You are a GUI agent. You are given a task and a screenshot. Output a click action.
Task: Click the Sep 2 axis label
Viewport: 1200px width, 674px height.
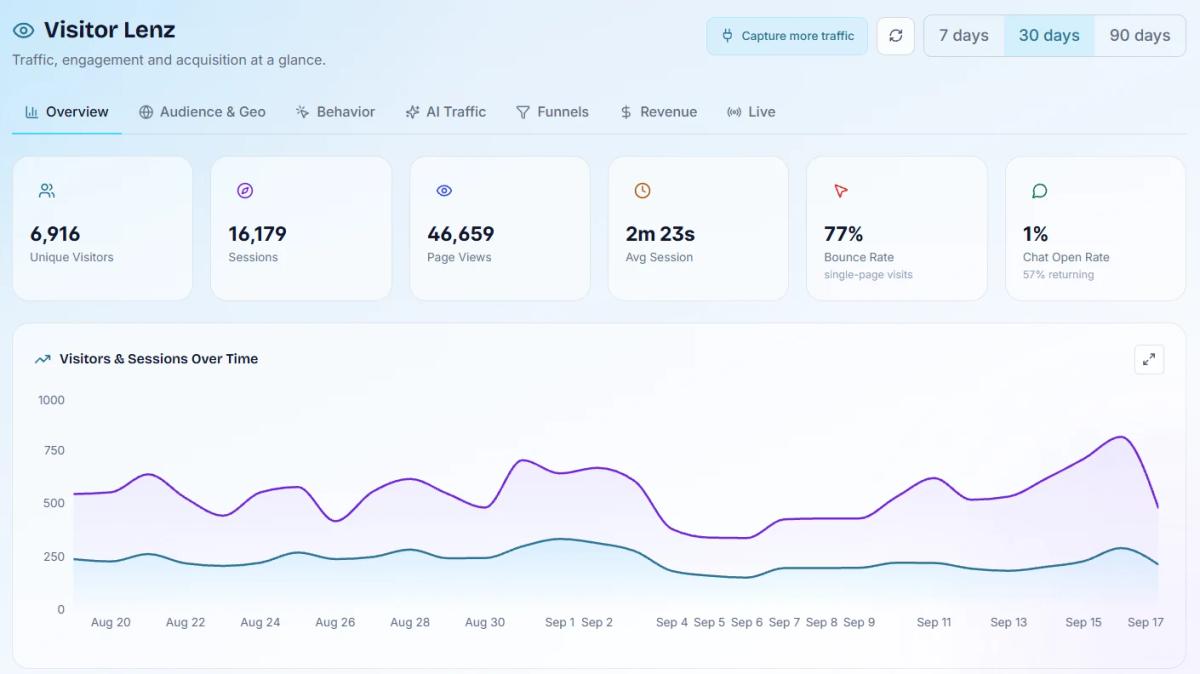pyautogui.click(x=597, y=622)
